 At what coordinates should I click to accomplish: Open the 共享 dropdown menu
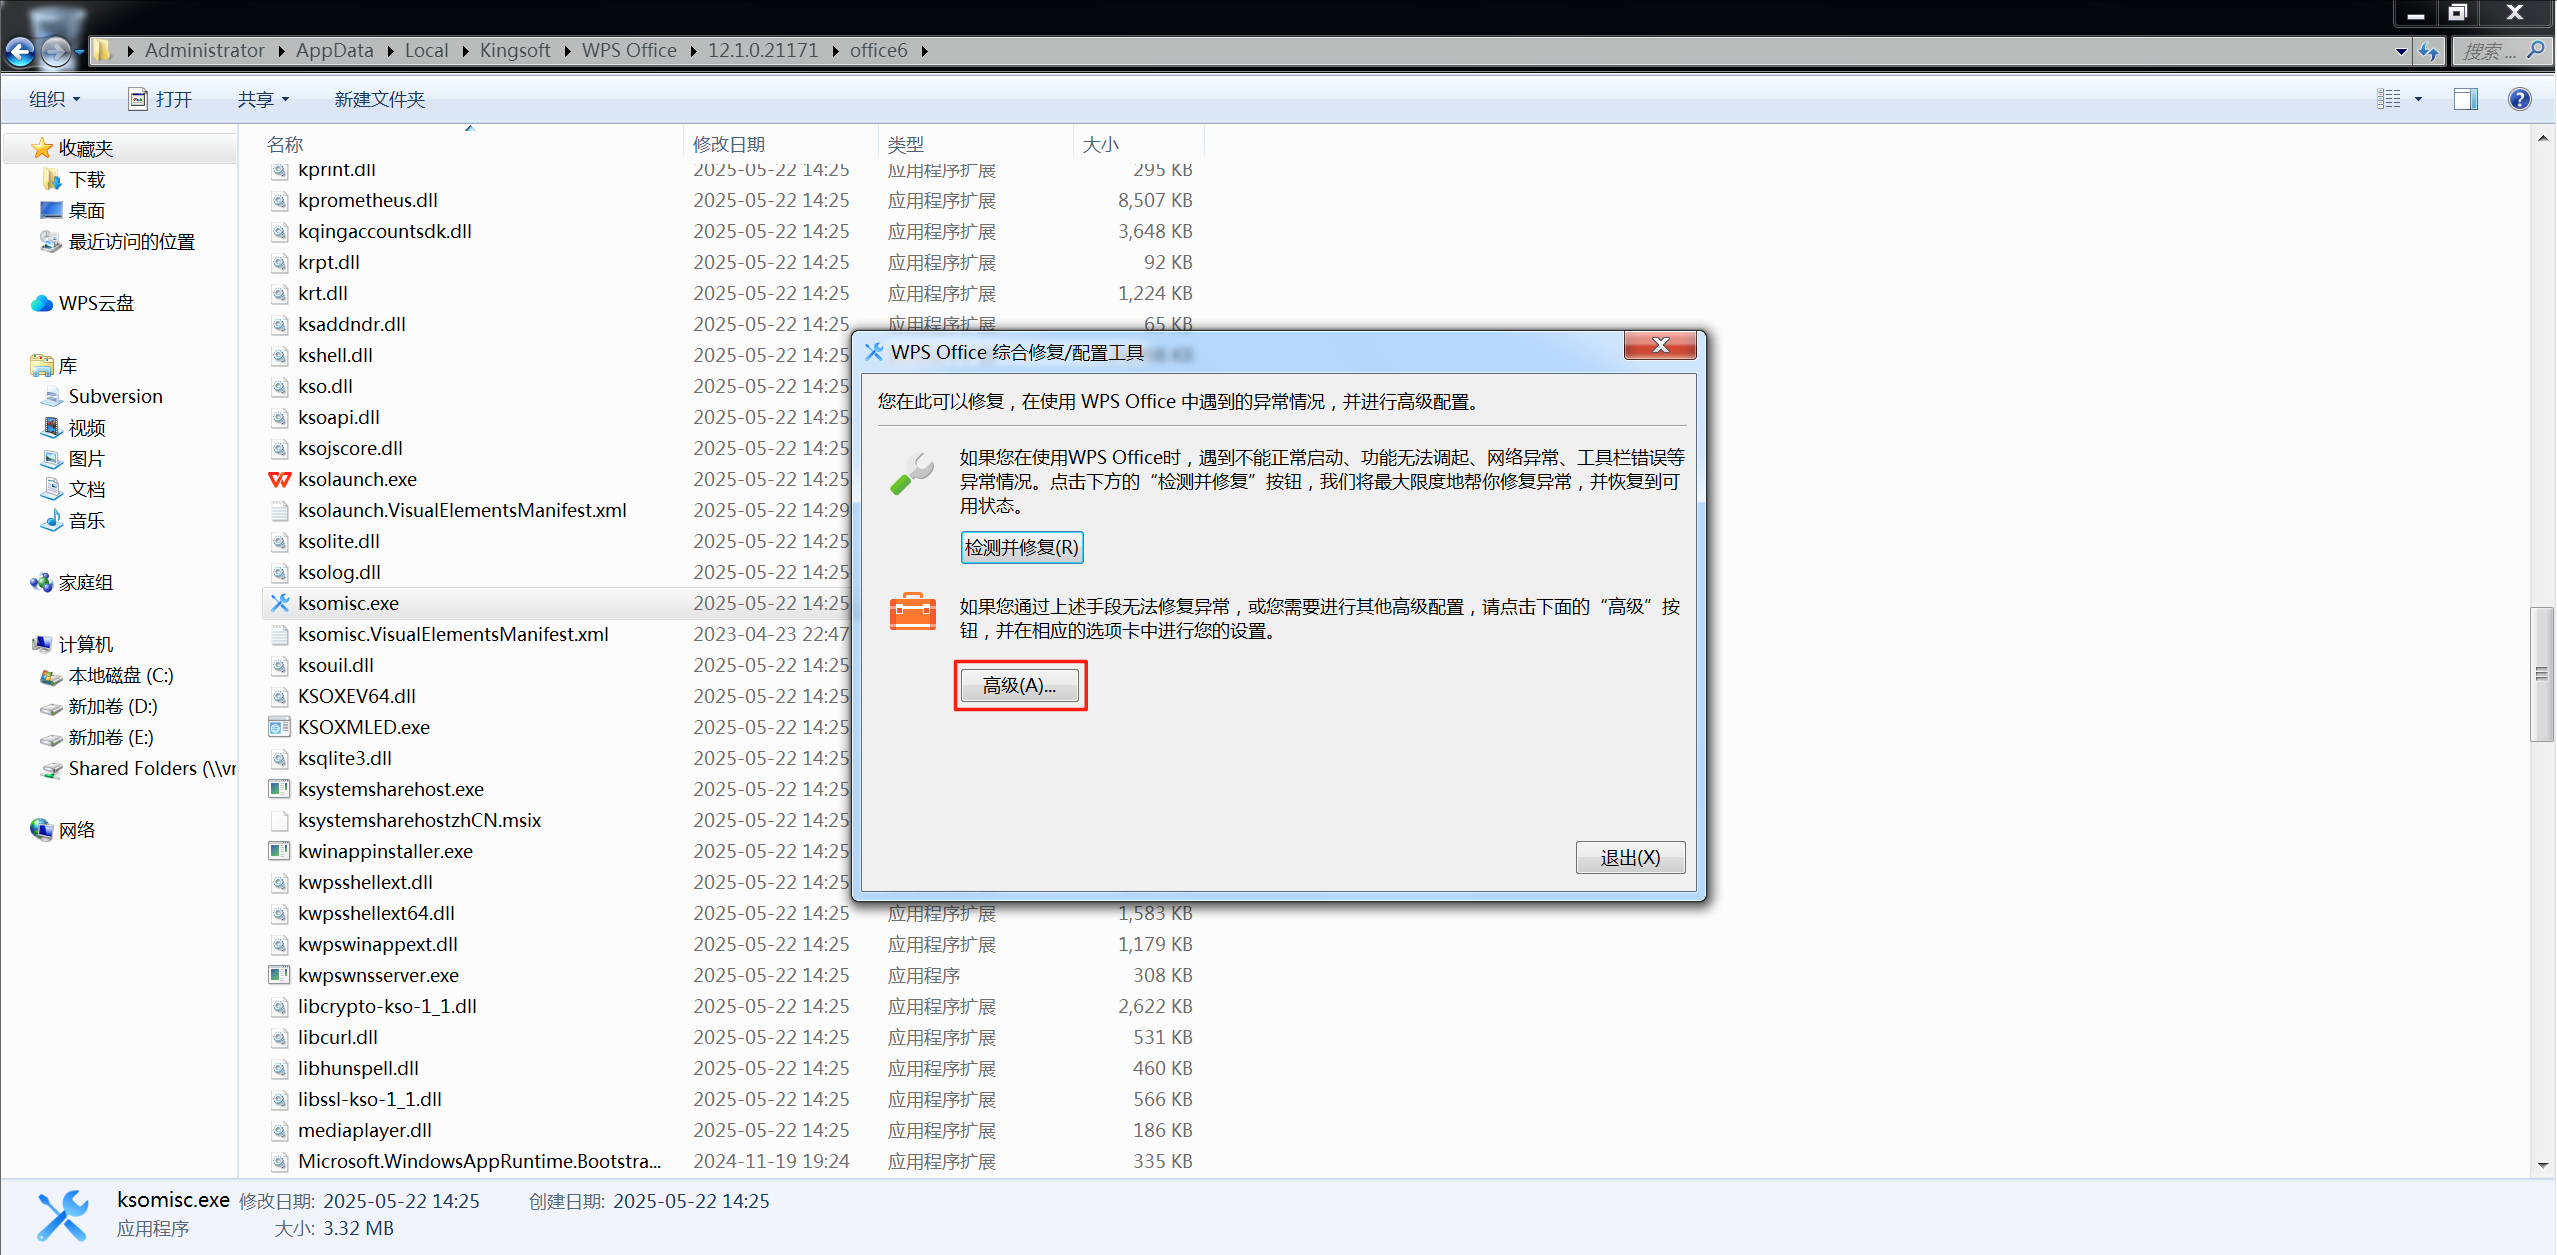tap(263, 99)
